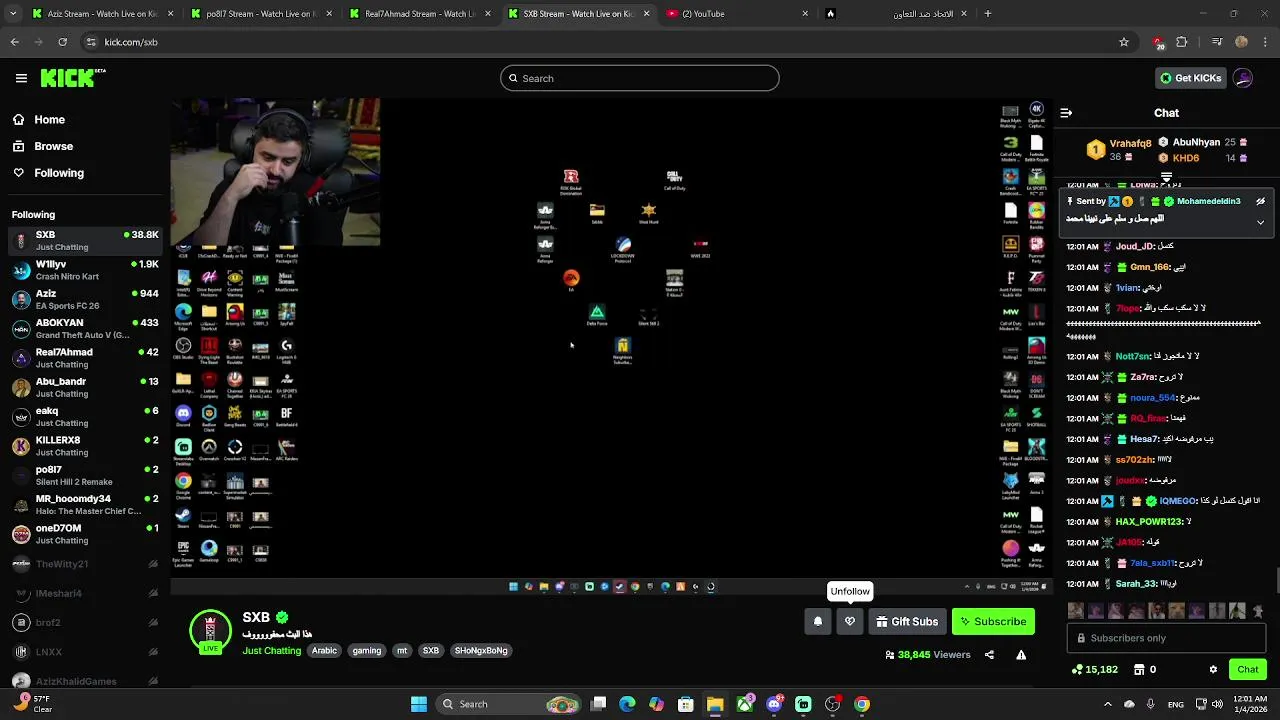Select the SHoNgxBoNg tag

click(x=481, y=651)
